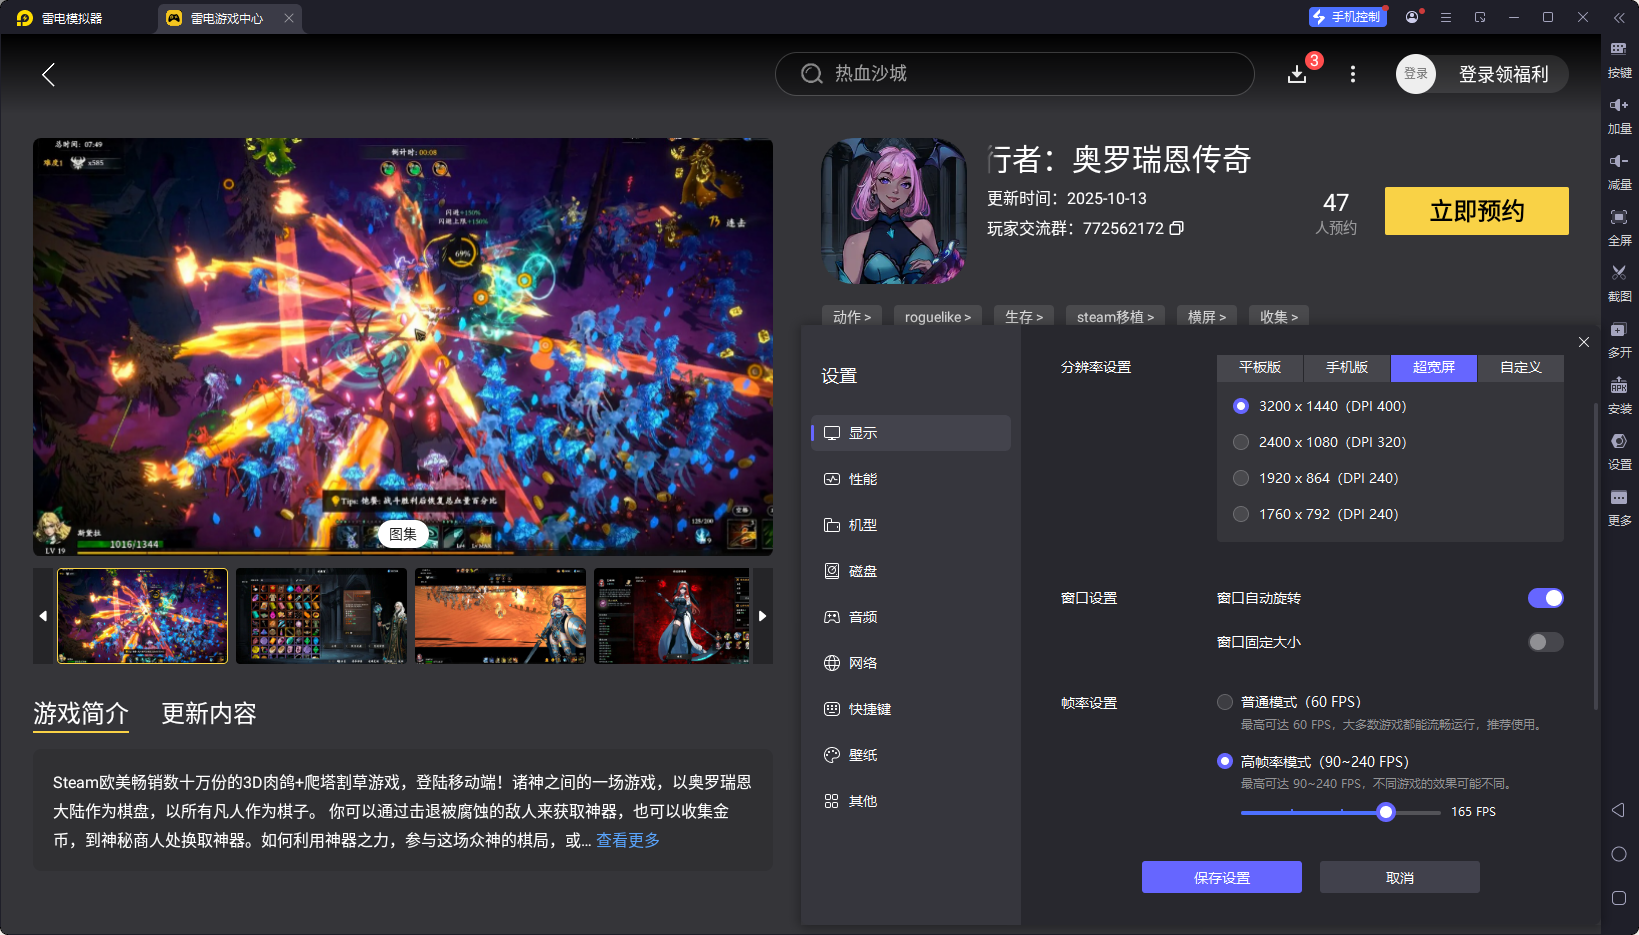
Task: Click the 保存设置 button to save
Action: 1221,877
